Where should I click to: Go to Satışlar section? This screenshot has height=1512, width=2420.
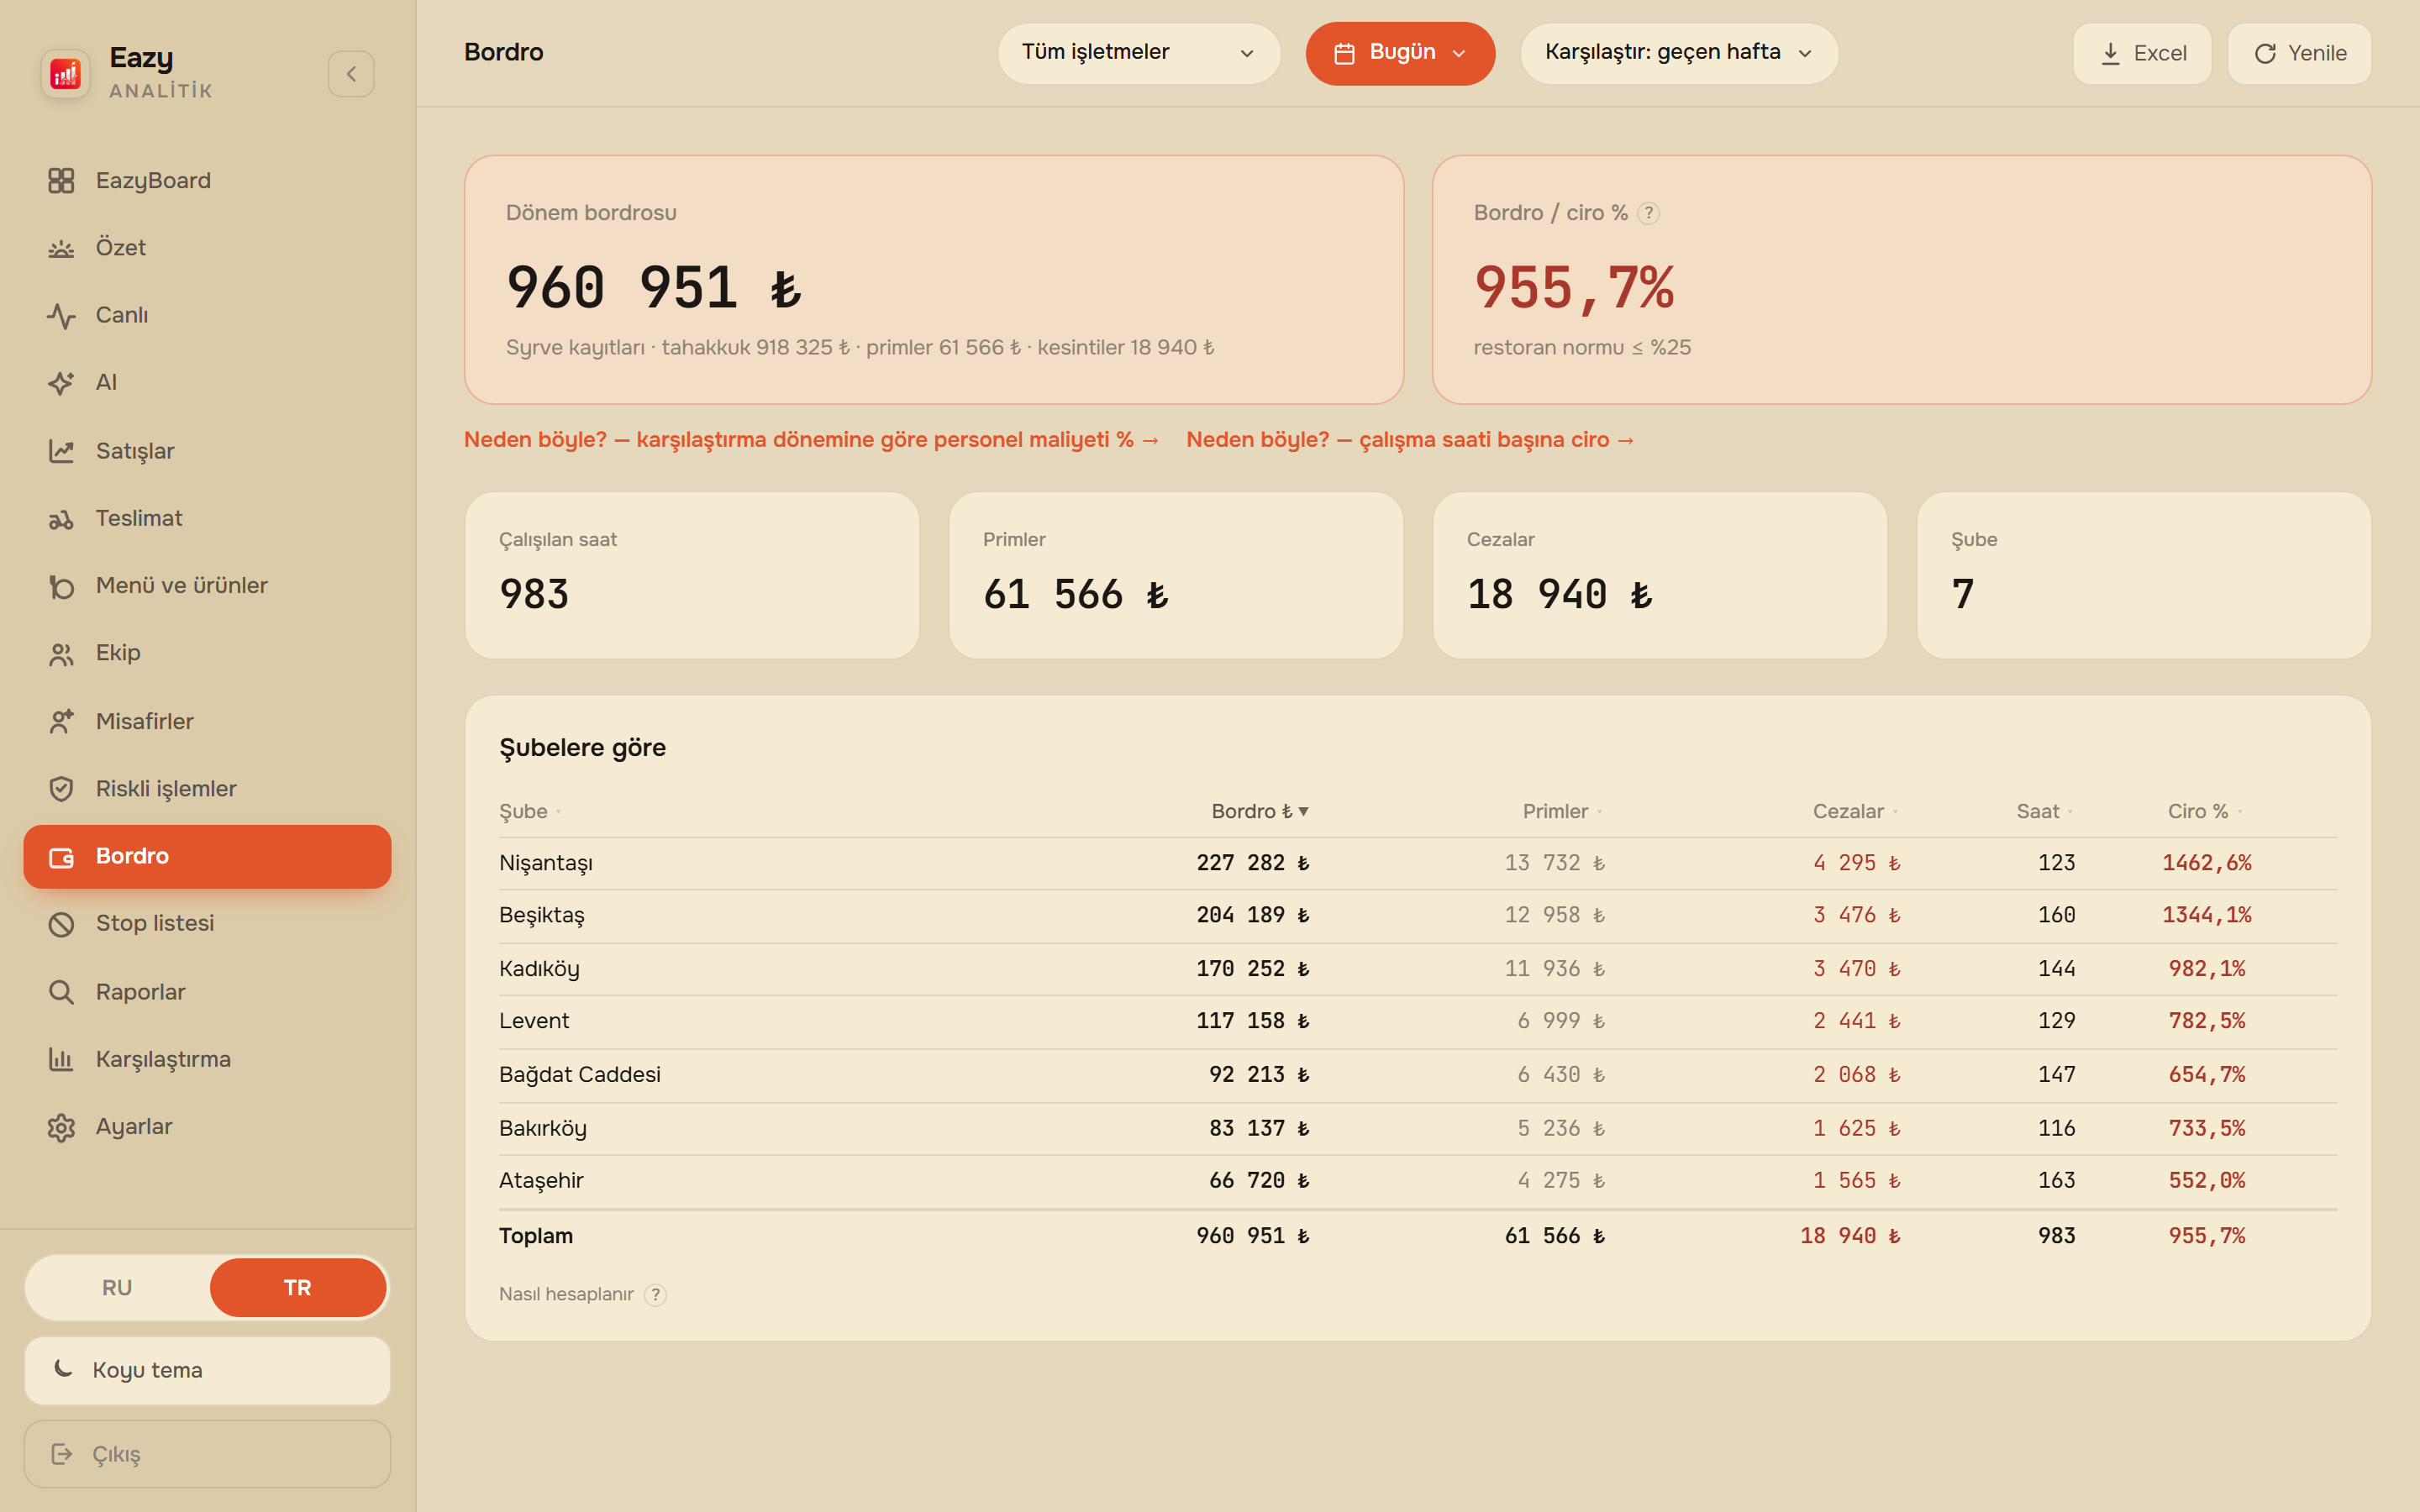pyautogui.click(x=207, y=451)
